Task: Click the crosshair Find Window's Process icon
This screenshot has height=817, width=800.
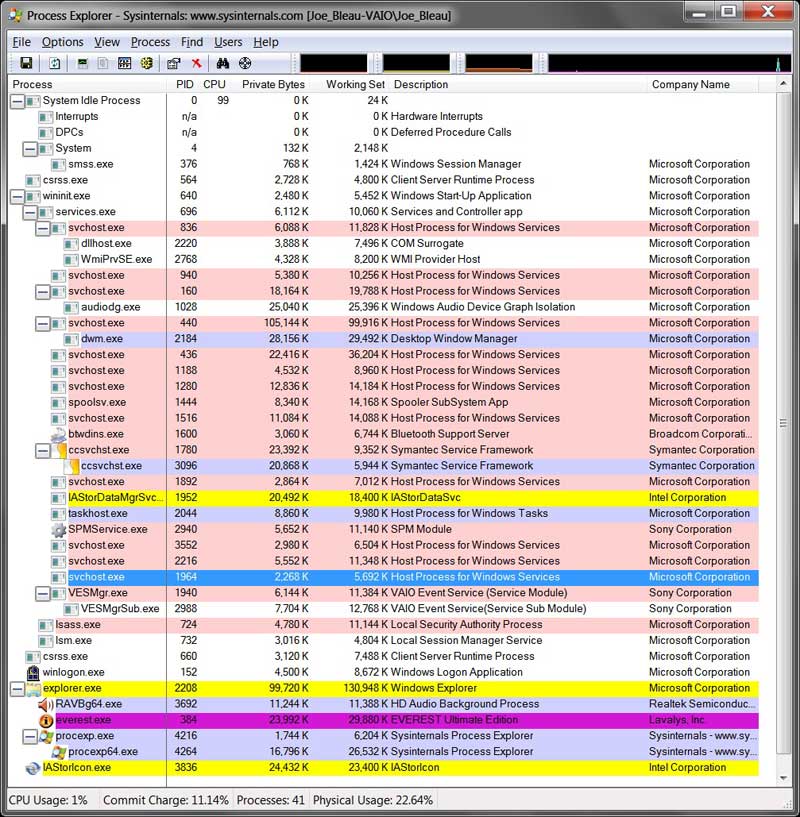Action: [x=245, y=64]
